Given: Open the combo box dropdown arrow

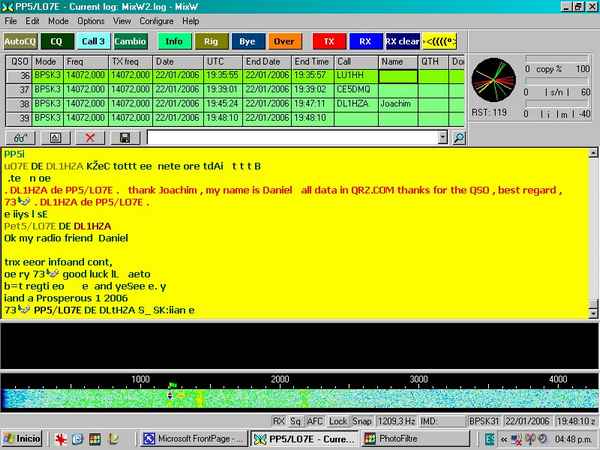Looking at the screenshot, I should 442,138.
